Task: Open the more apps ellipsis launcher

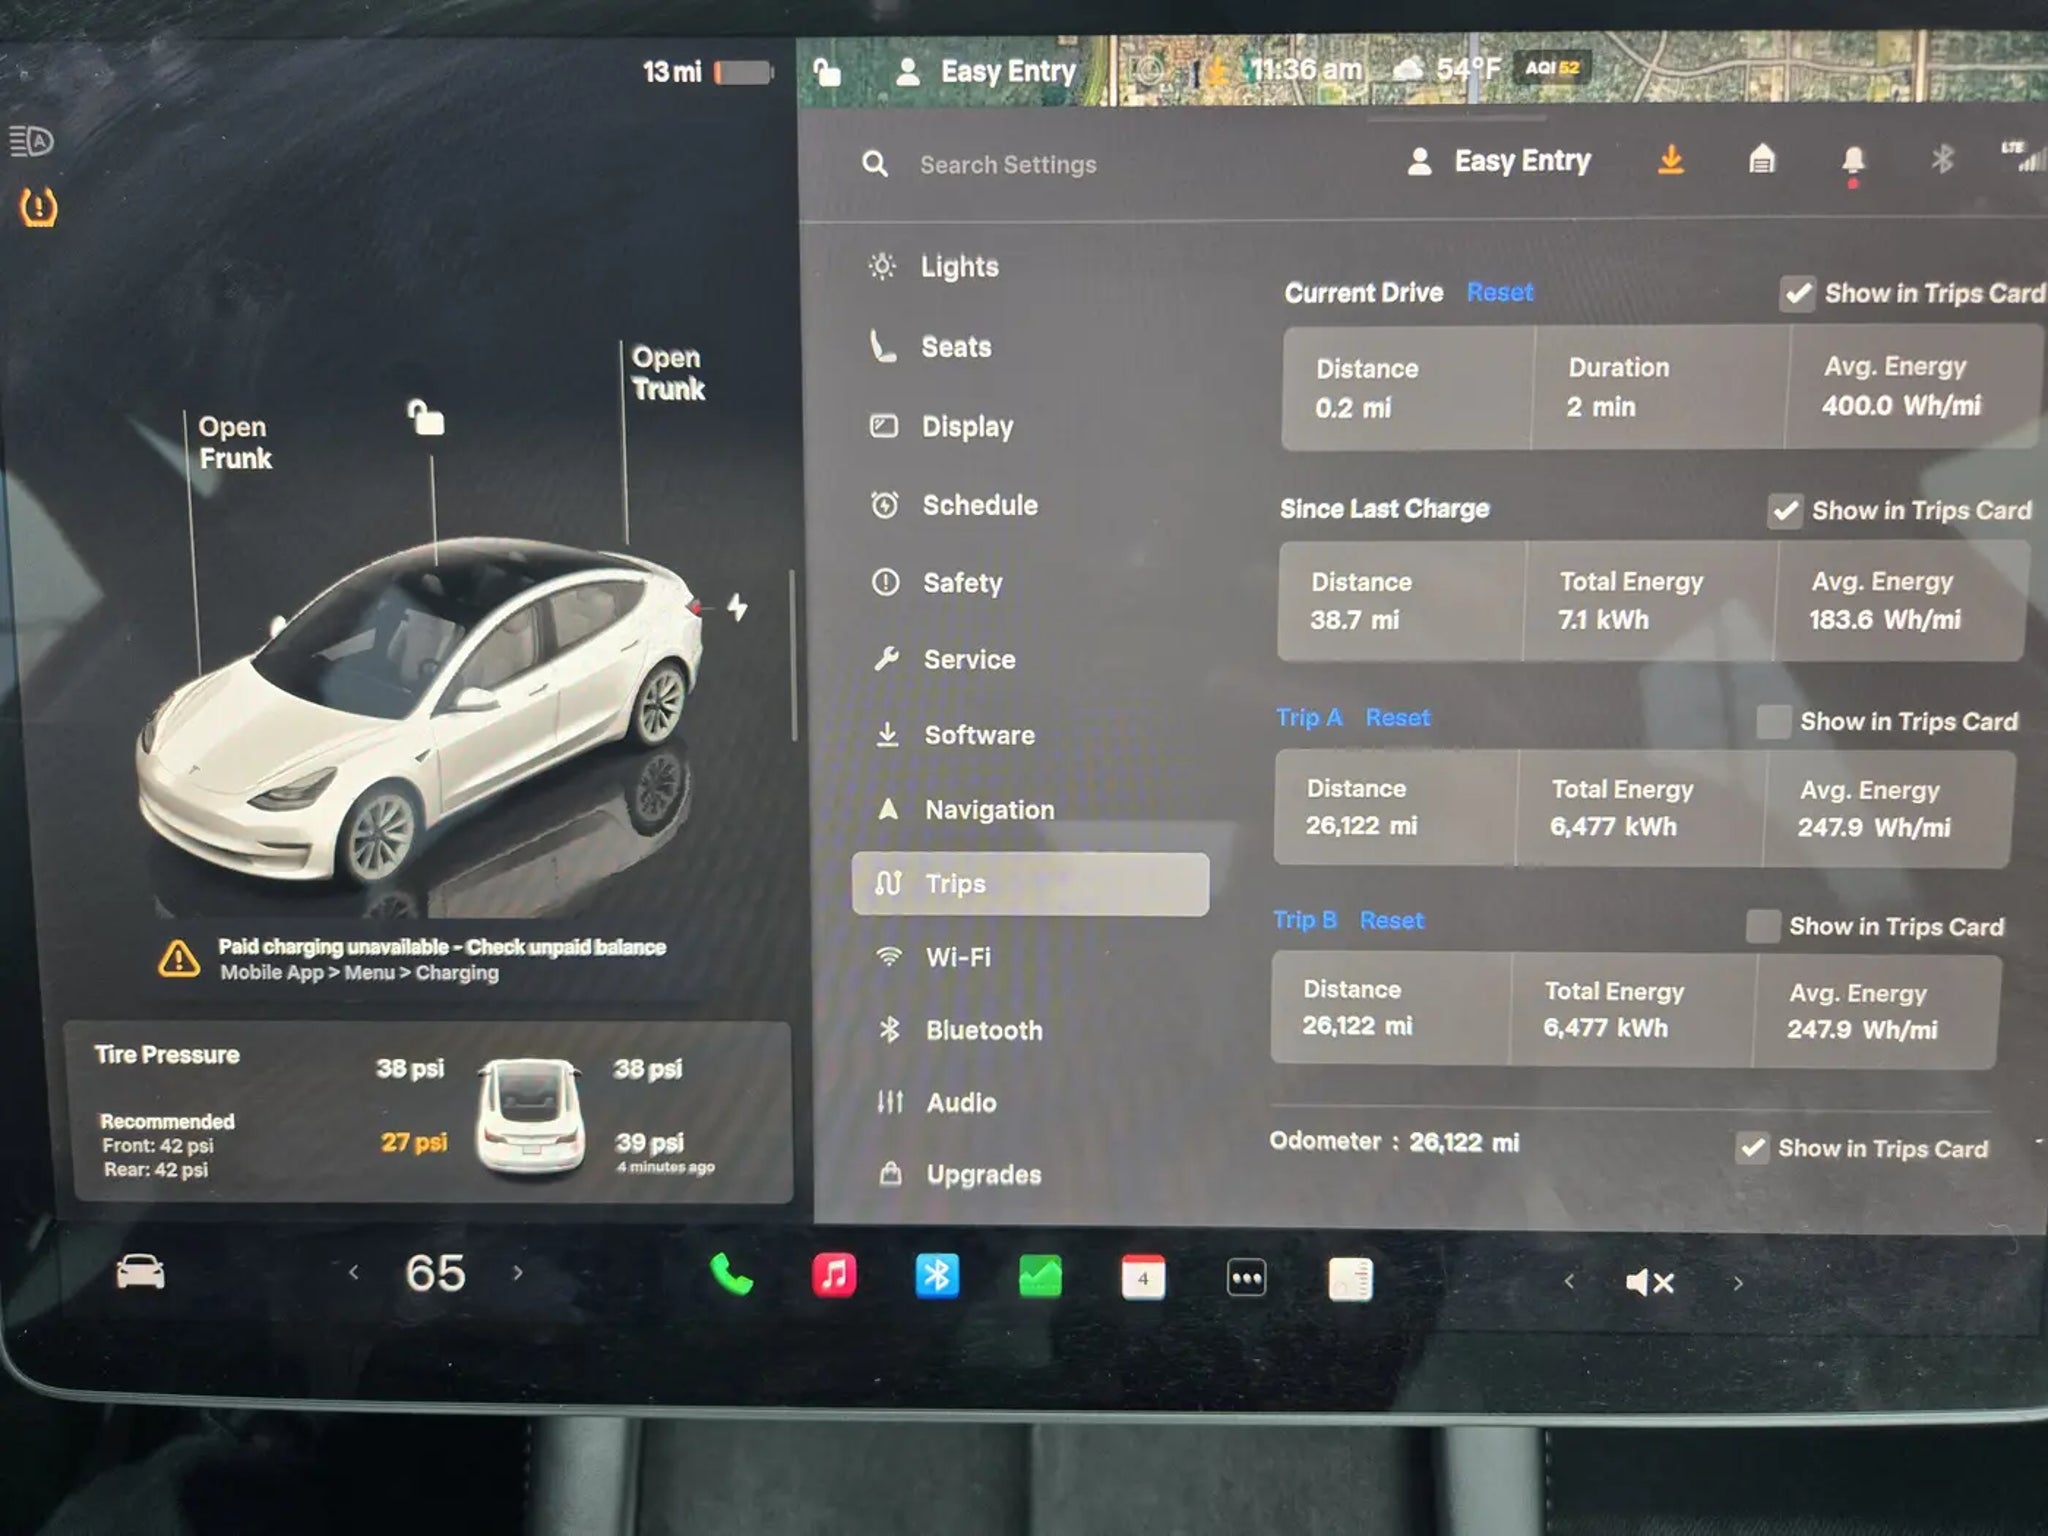Action: click(1246, 1278)
